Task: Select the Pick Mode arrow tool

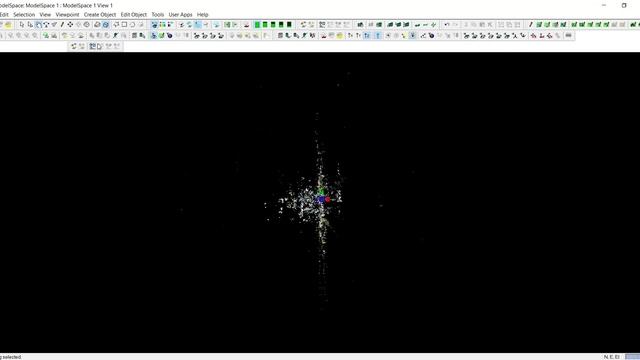Action: pos(22,25)
